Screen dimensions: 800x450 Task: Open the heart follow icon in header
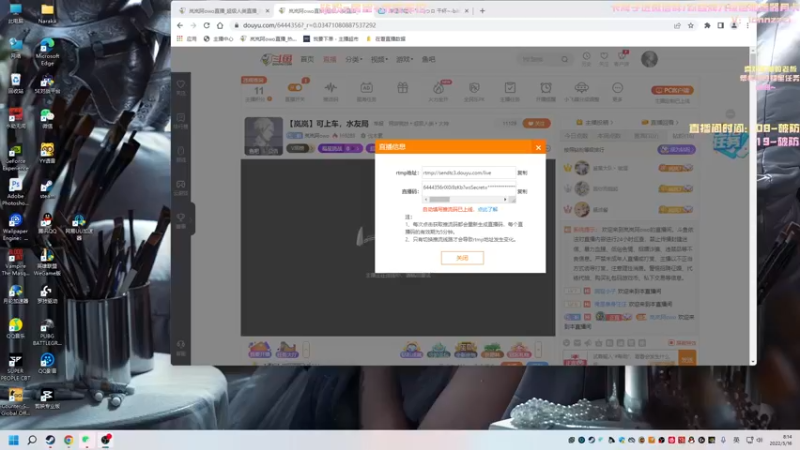pos(604,57)
